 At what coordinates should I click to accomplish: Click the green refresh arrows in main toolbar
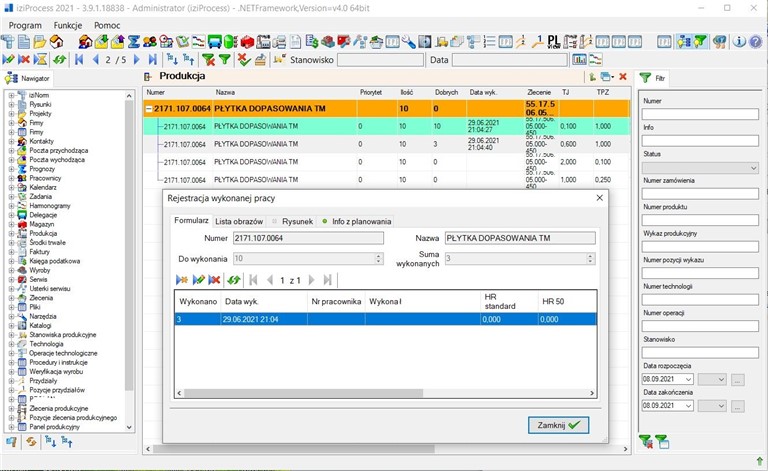59,60
